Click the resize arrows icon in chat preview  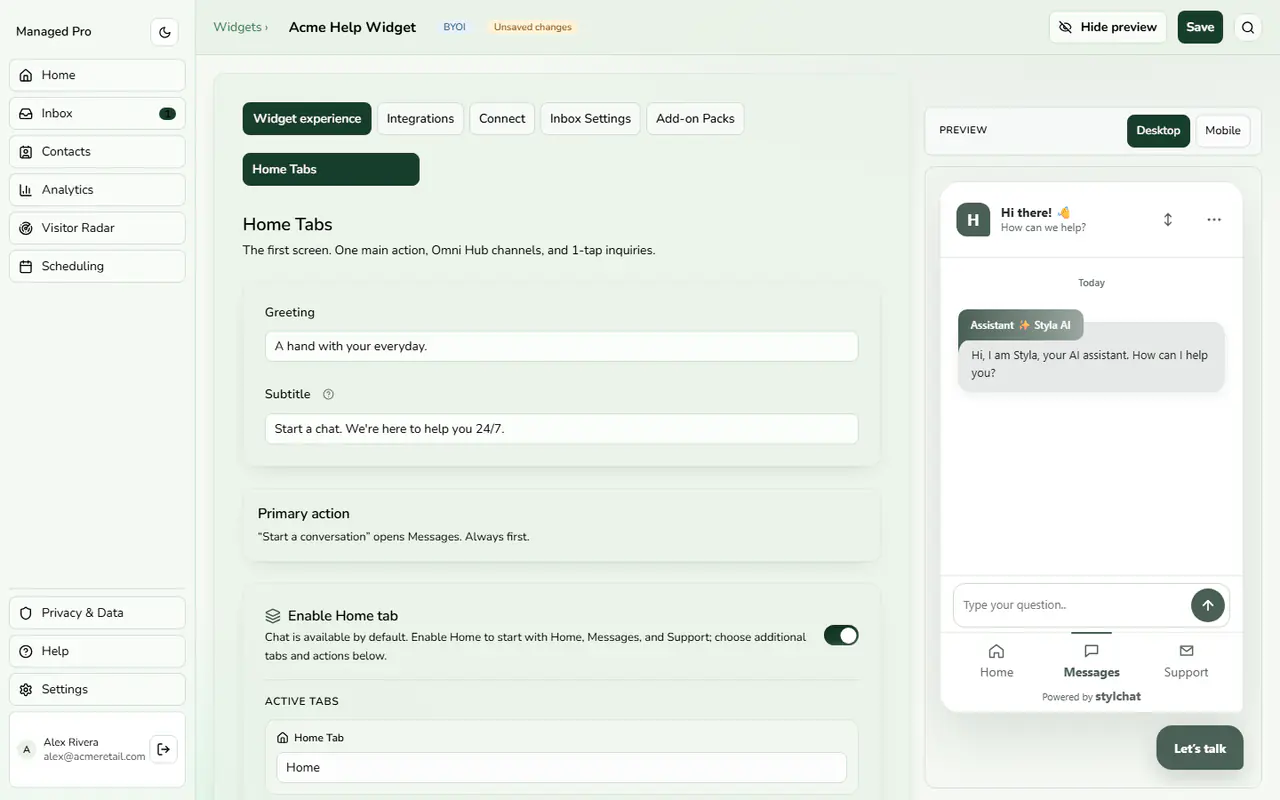1168,219
